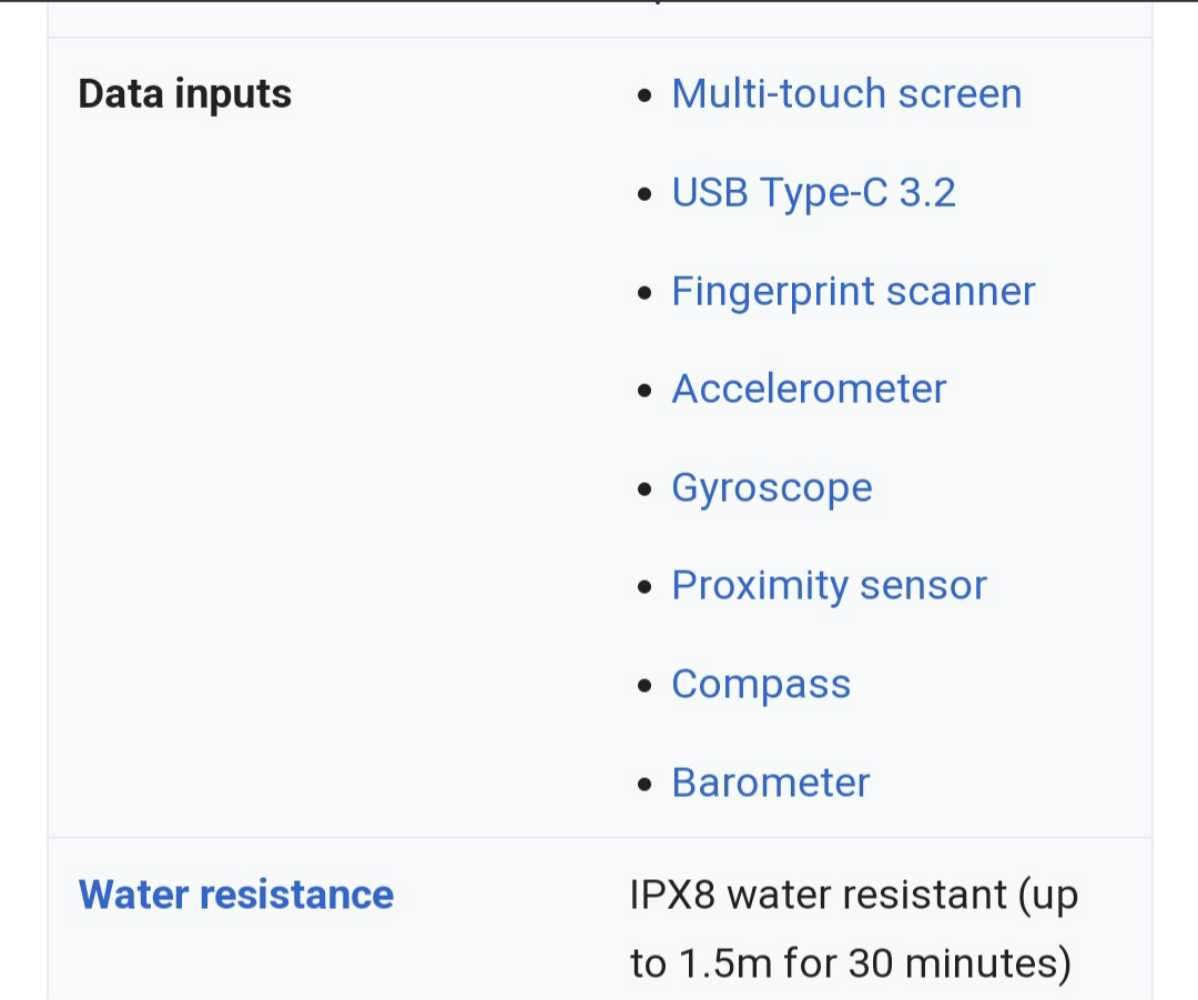The image size is (1198, 1000).
Task: Visit the Barometer link
Action: pos(770,782)
